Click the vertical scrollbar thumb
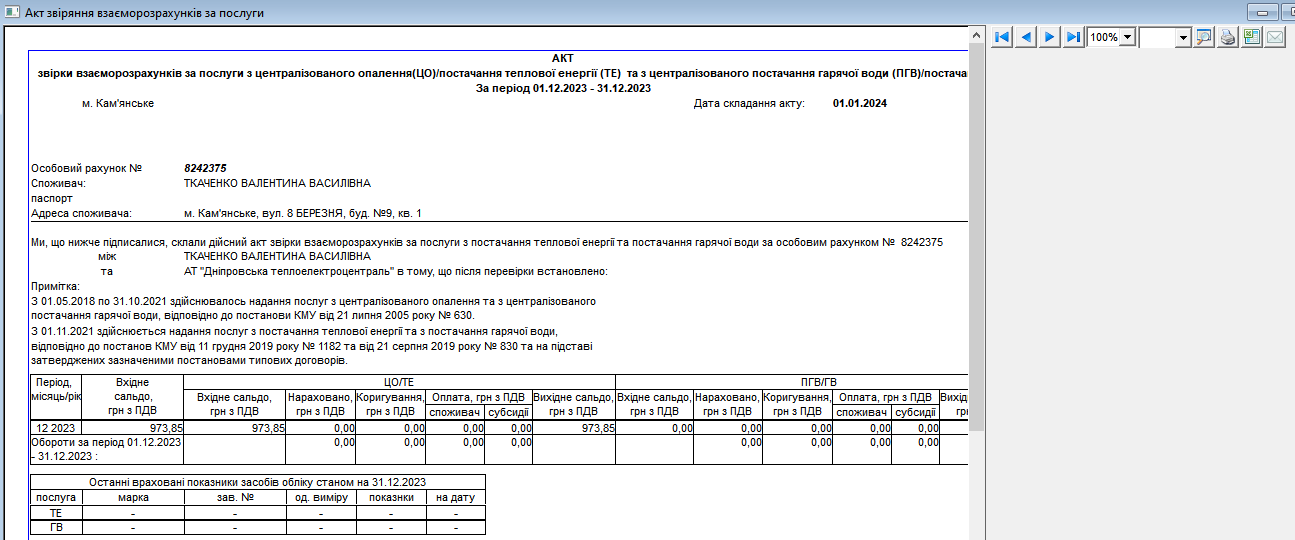 (x=977, y=230)
